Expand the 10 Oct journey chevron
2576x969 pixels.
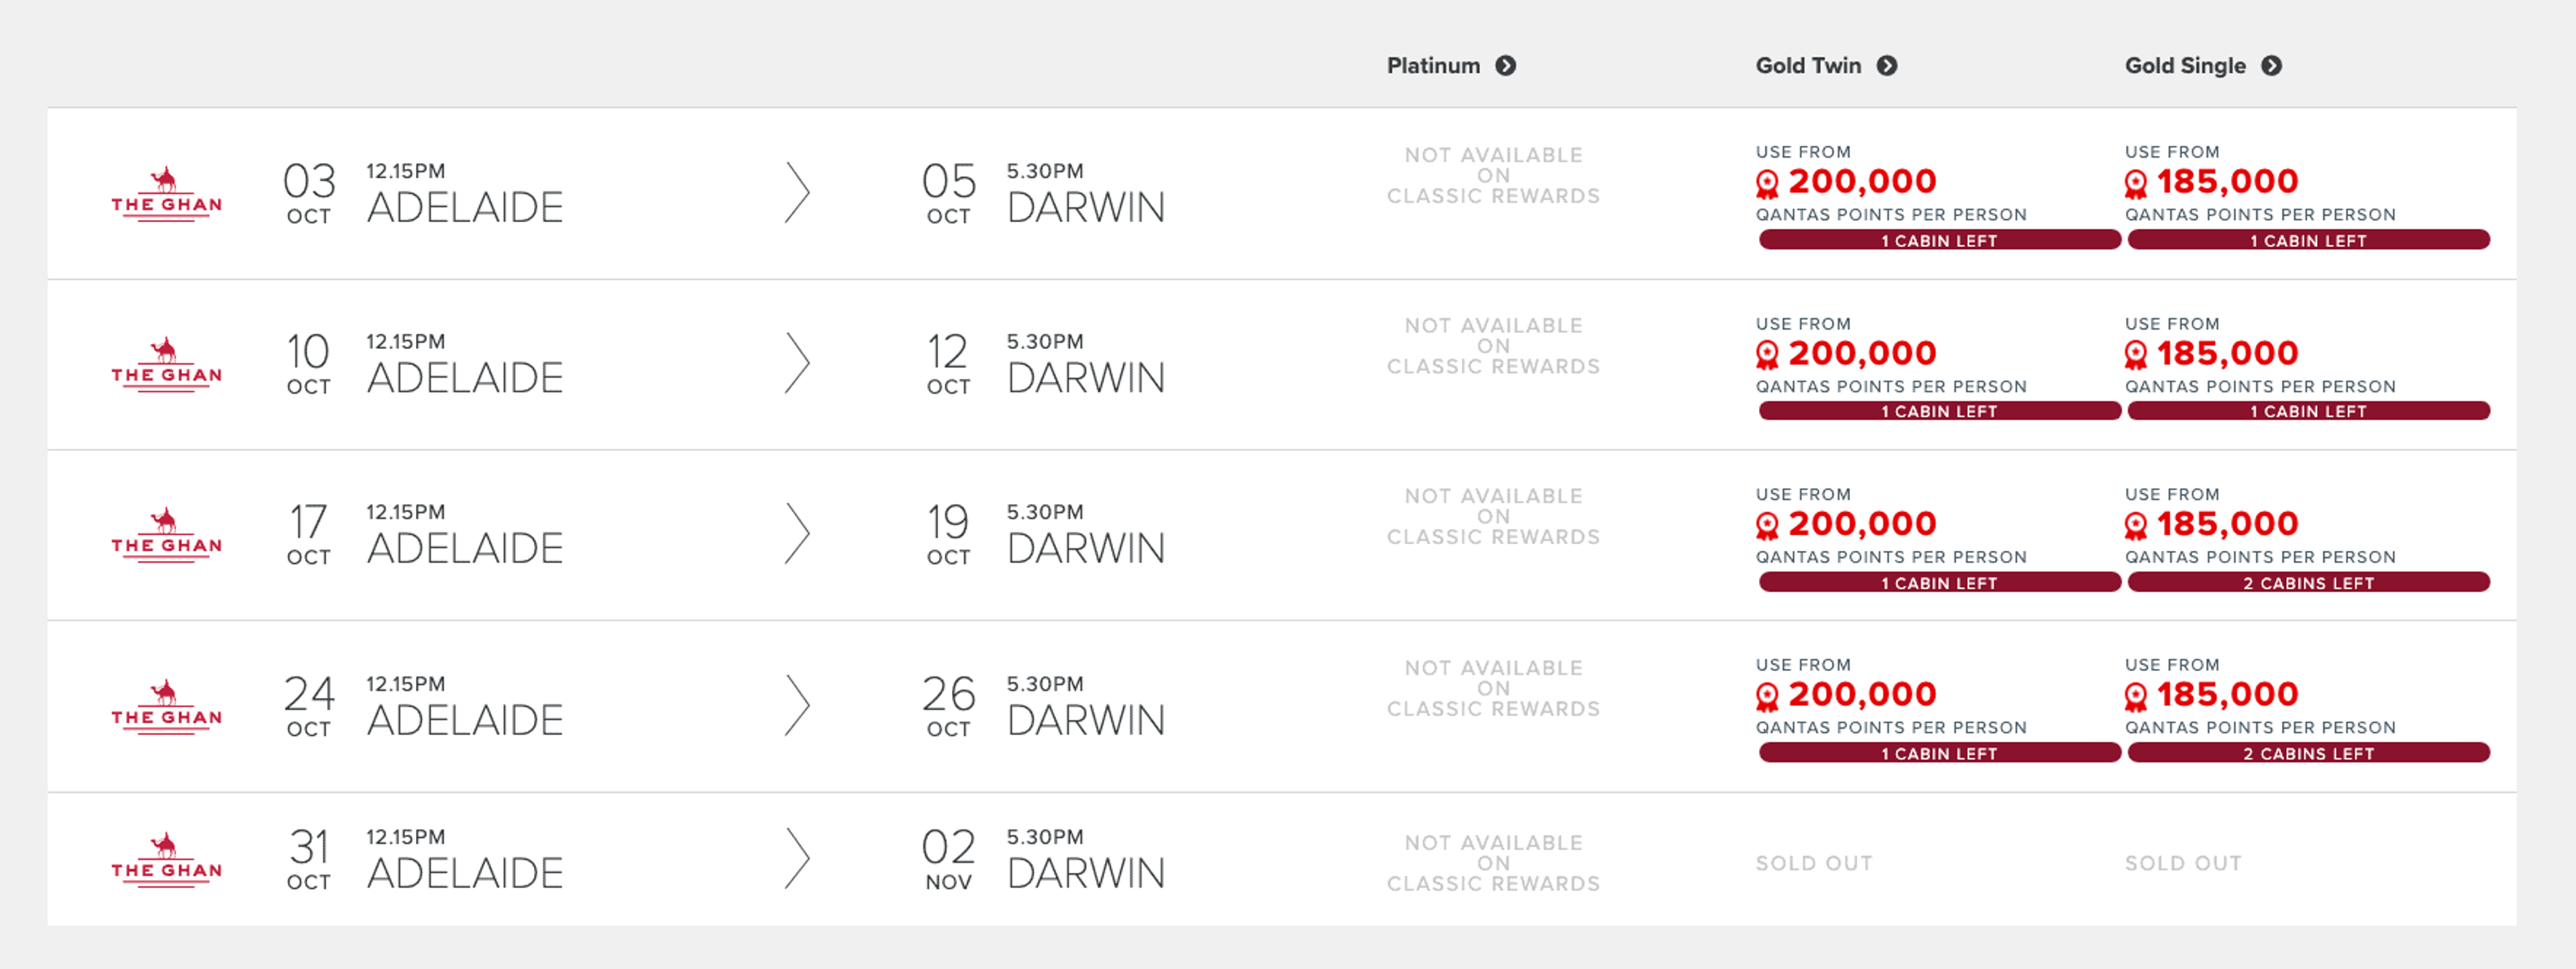tap(796, 363)
